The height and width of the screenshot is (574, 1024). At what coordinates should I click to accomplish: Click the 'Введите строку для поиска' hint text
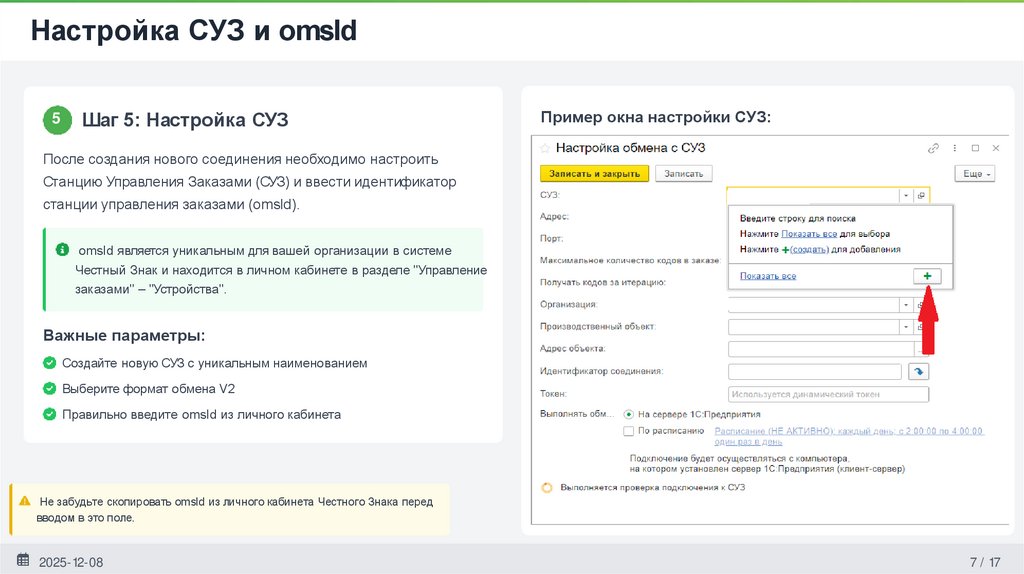(x=797, y=218)
